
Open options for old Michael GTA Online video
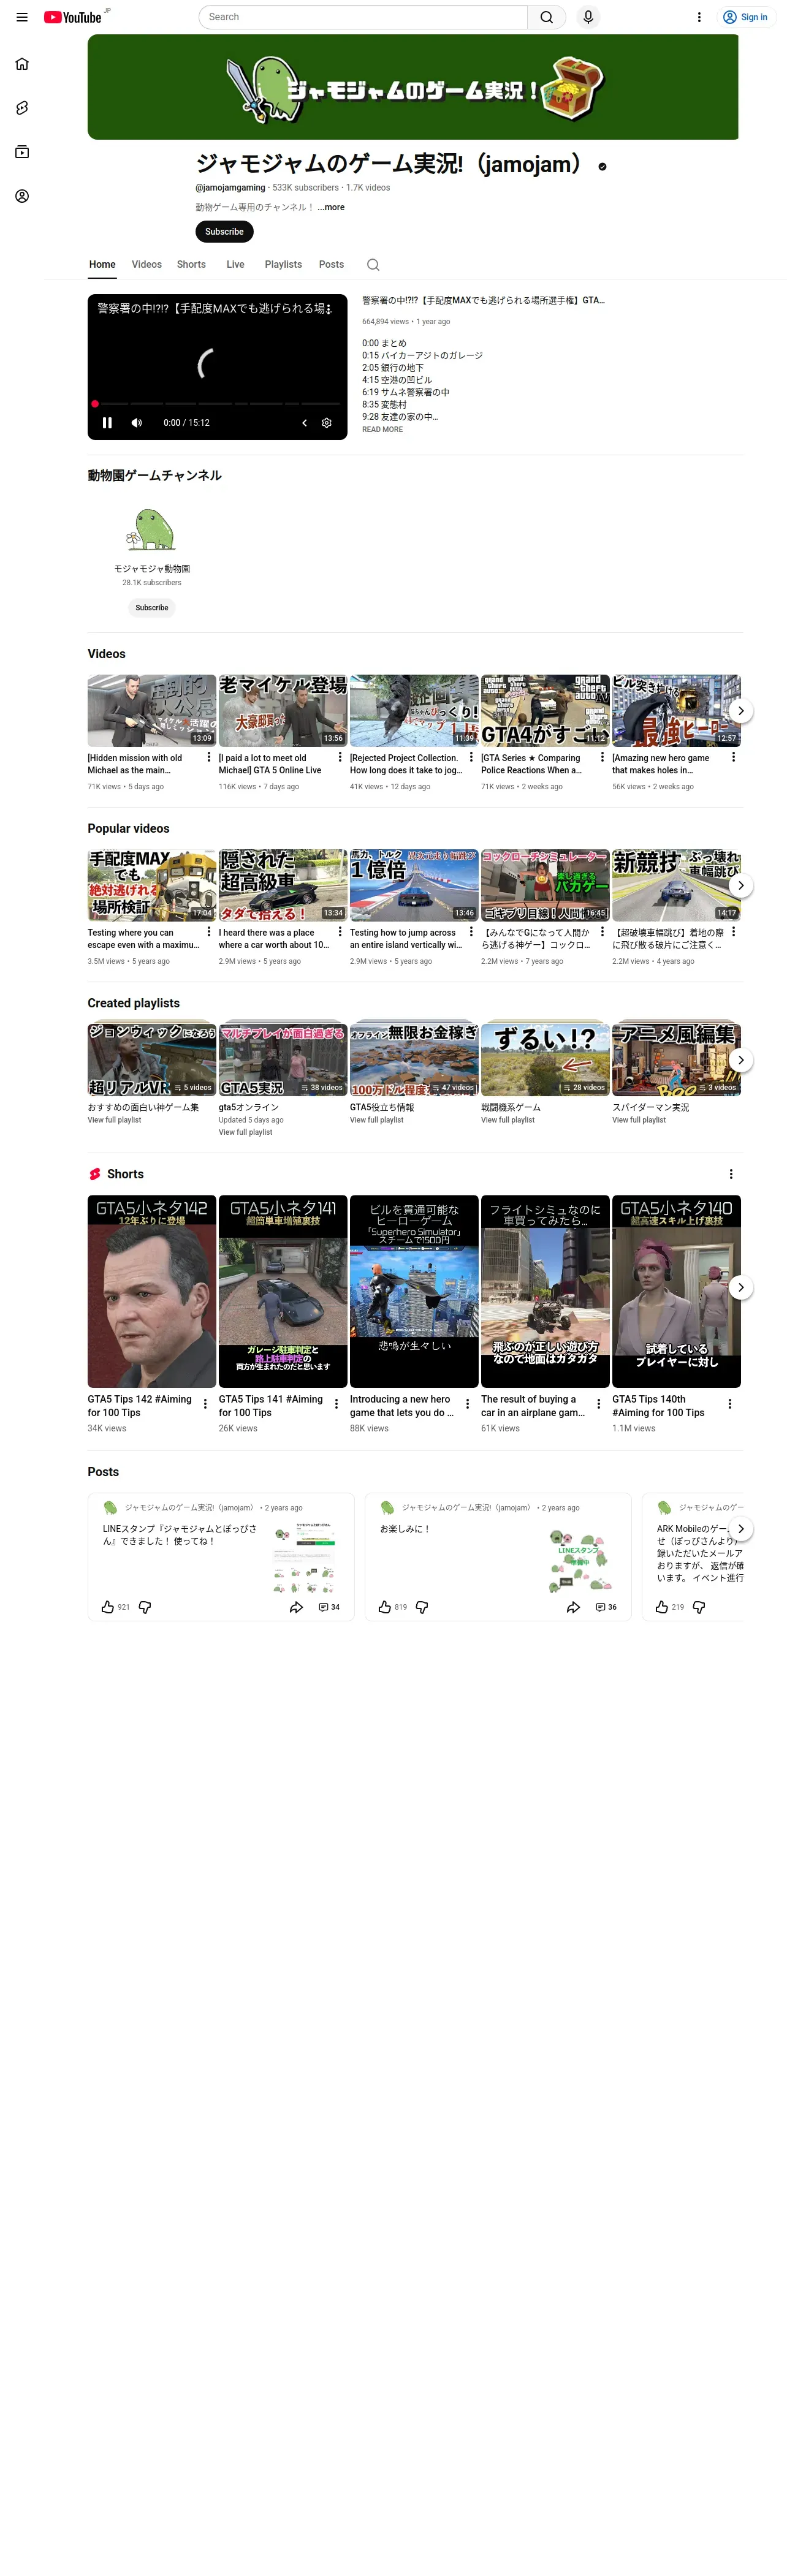340,757
